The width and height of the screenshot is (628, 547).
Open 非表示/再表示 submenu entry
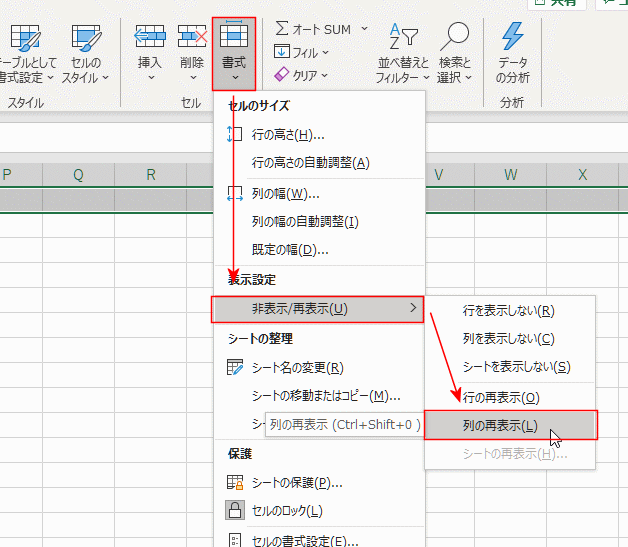[x=317, y=308]
